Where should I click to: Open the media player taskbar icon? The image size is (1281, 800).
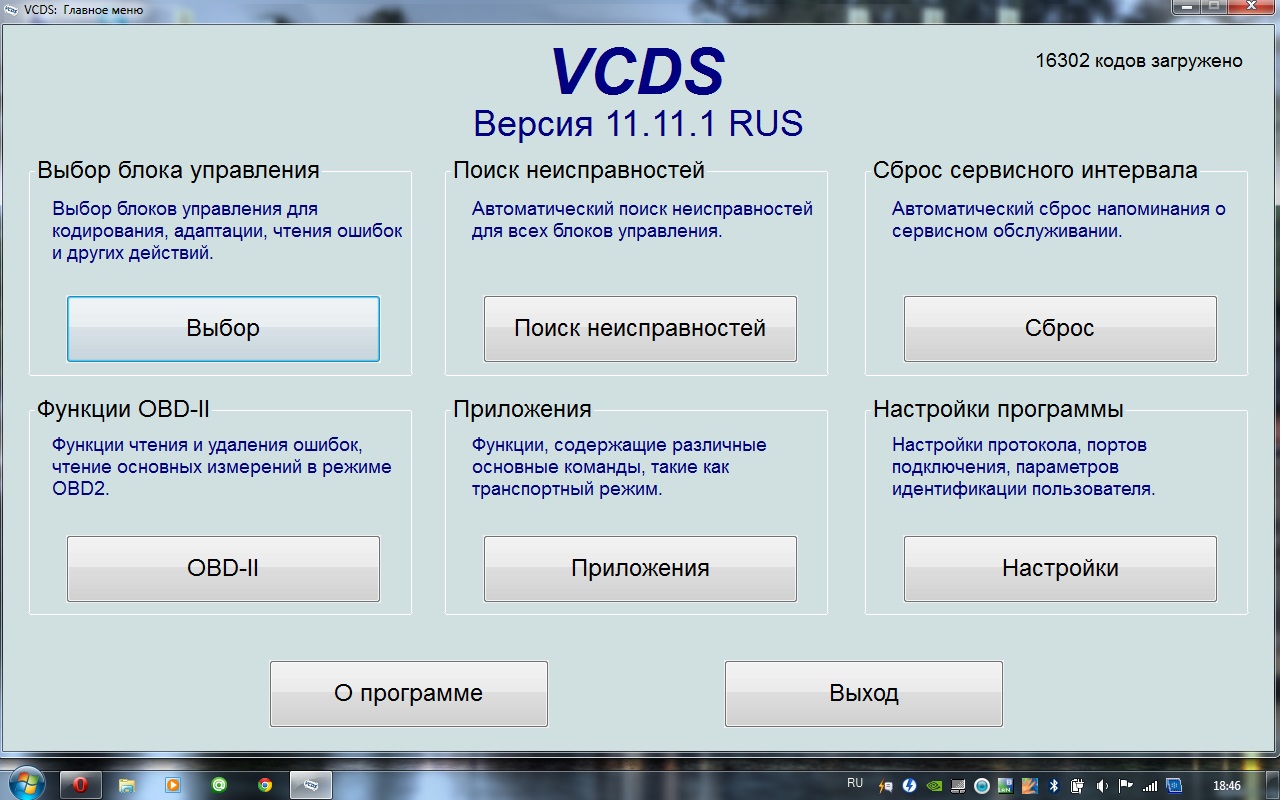click(172, 785)
